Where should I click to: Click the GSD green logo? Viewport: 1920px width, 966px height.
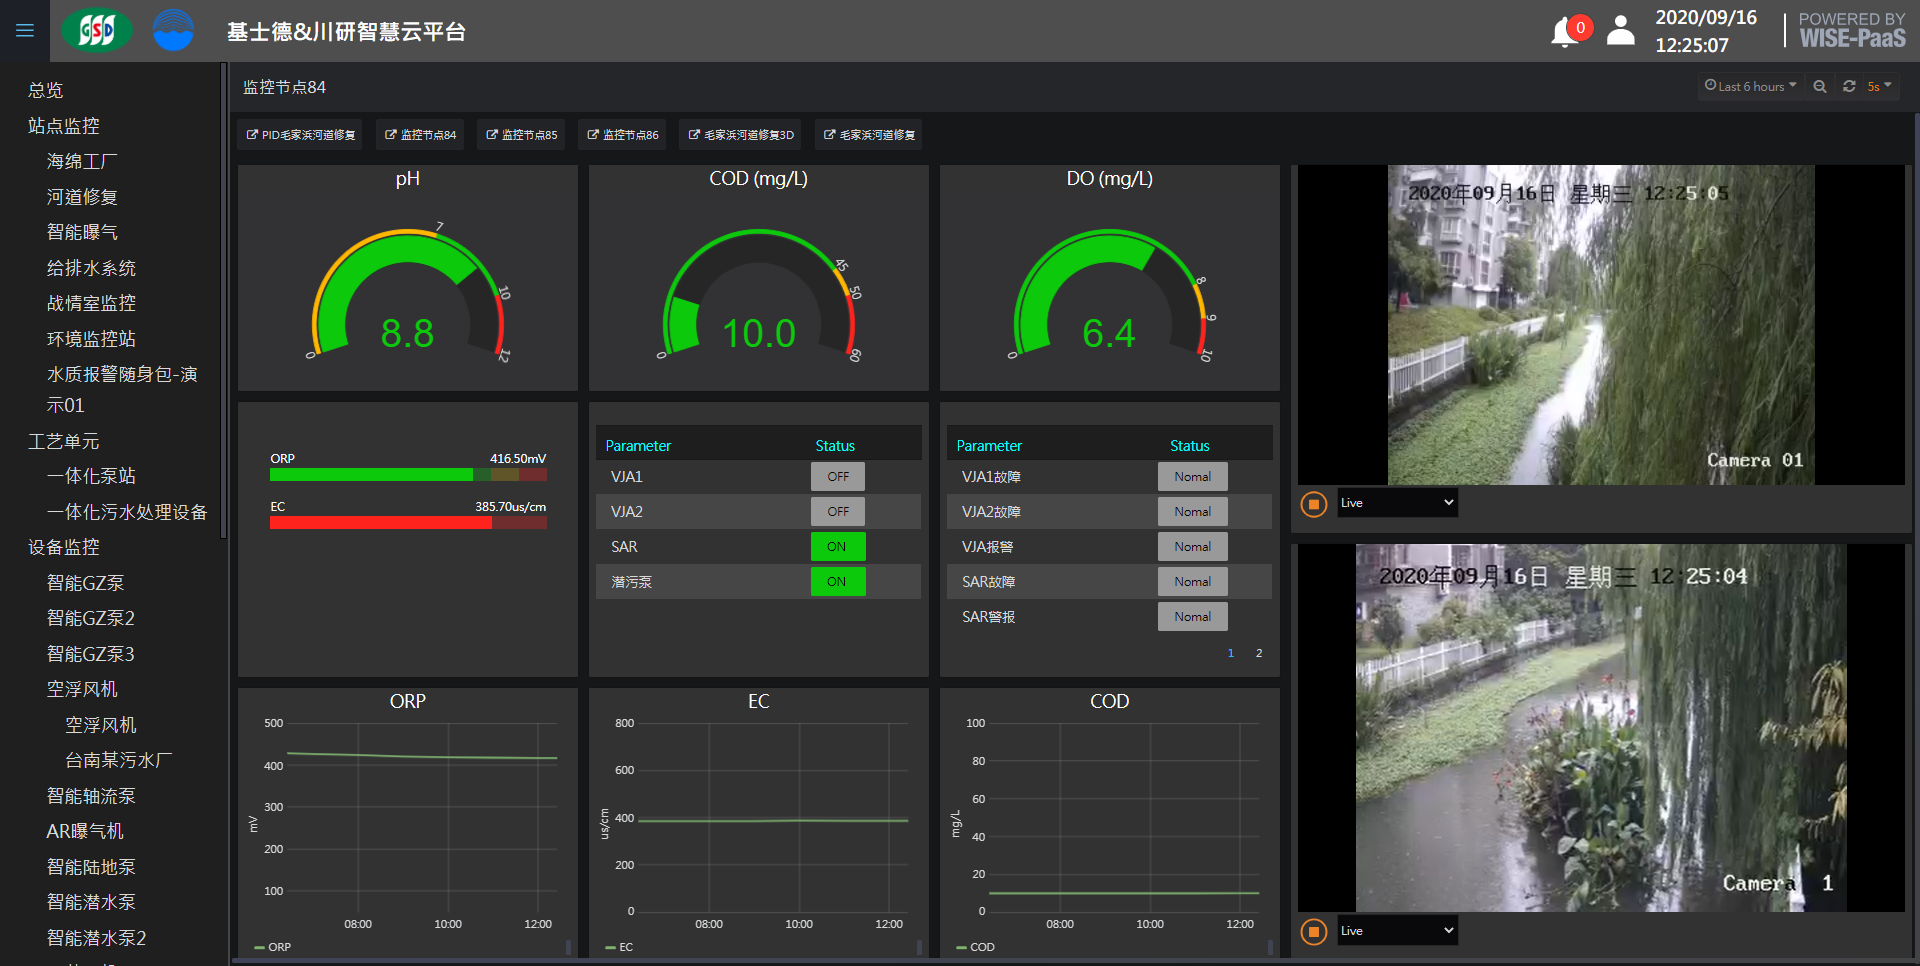(96, 31)
